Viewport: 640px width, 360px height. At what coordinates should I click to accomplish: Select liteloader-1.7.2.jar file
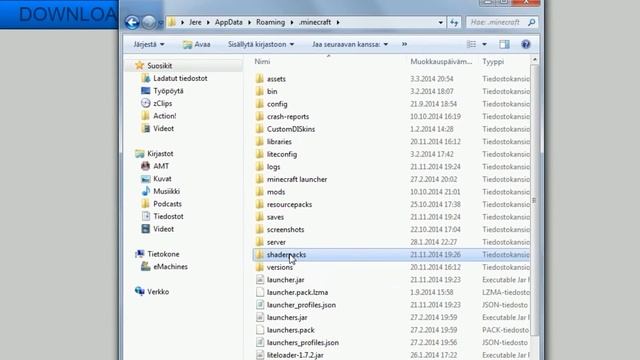pyautogui.click(x=295, y=355)
